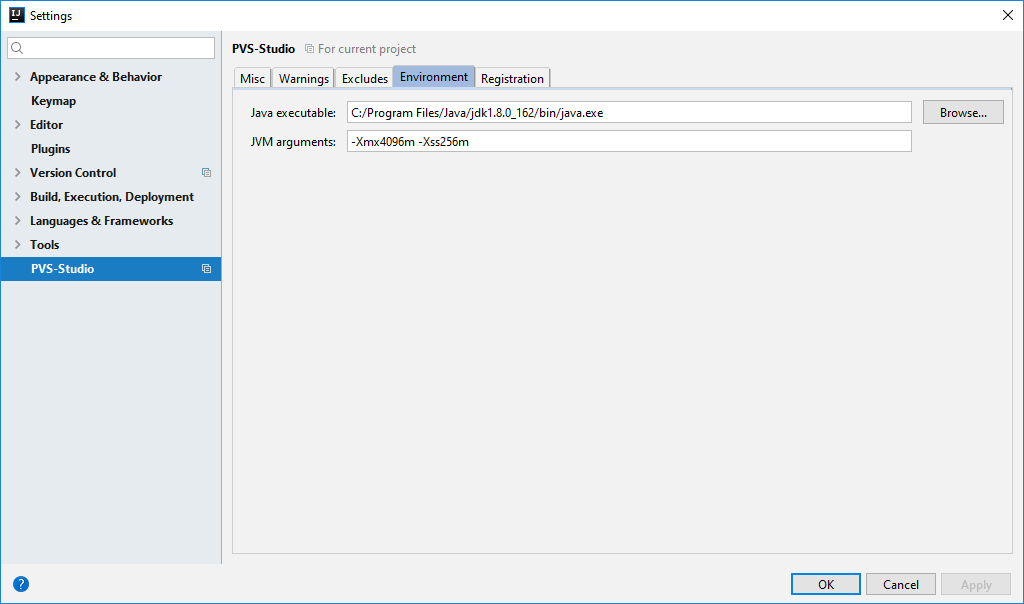Expand Version Control settings node

click(x=18, y=172)
